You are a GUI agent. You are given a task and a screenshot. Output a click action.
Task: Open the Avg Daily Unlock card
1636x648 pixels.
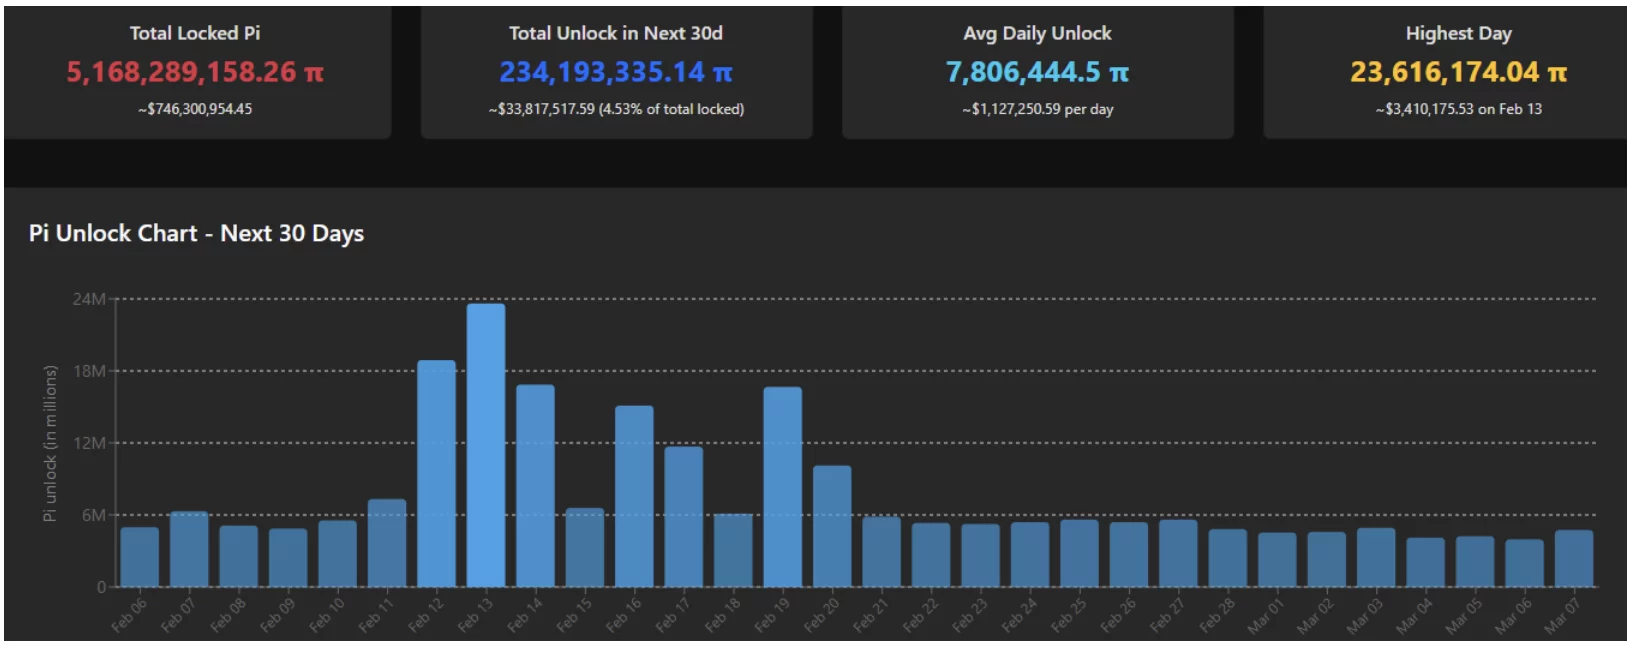(x=1037, y=72)
